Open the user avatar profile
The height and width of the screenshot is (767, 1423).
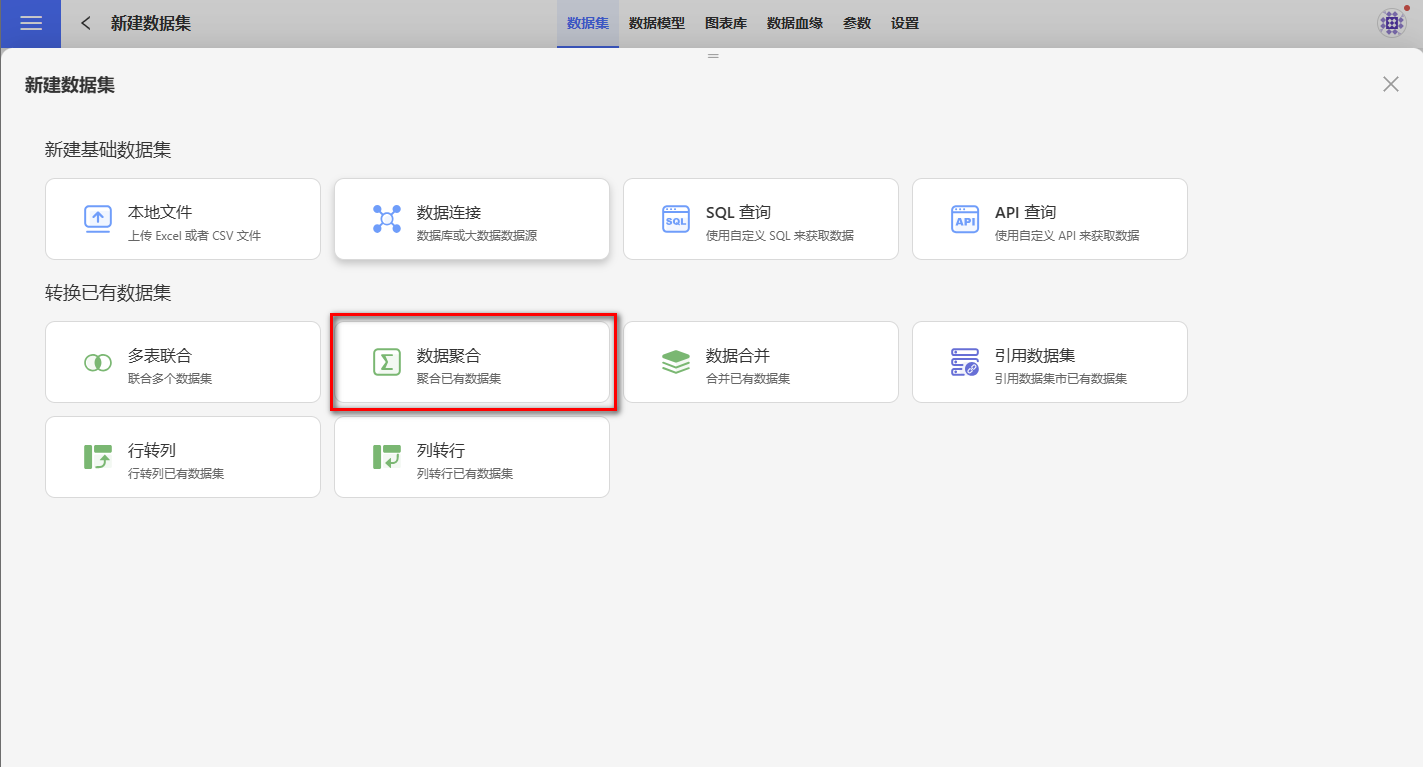[1392, 23]
